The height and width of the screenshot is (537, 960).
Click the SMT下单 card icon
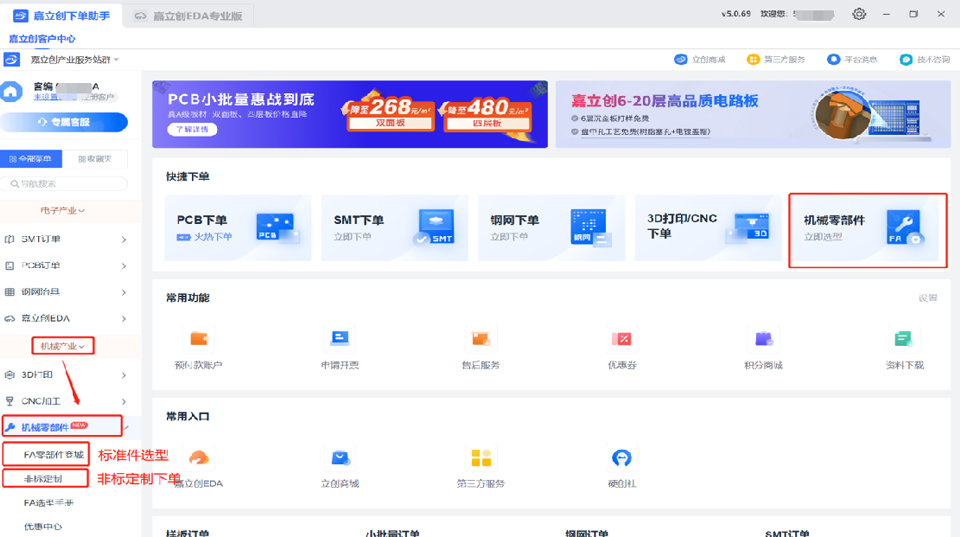(x=435, y=227)
